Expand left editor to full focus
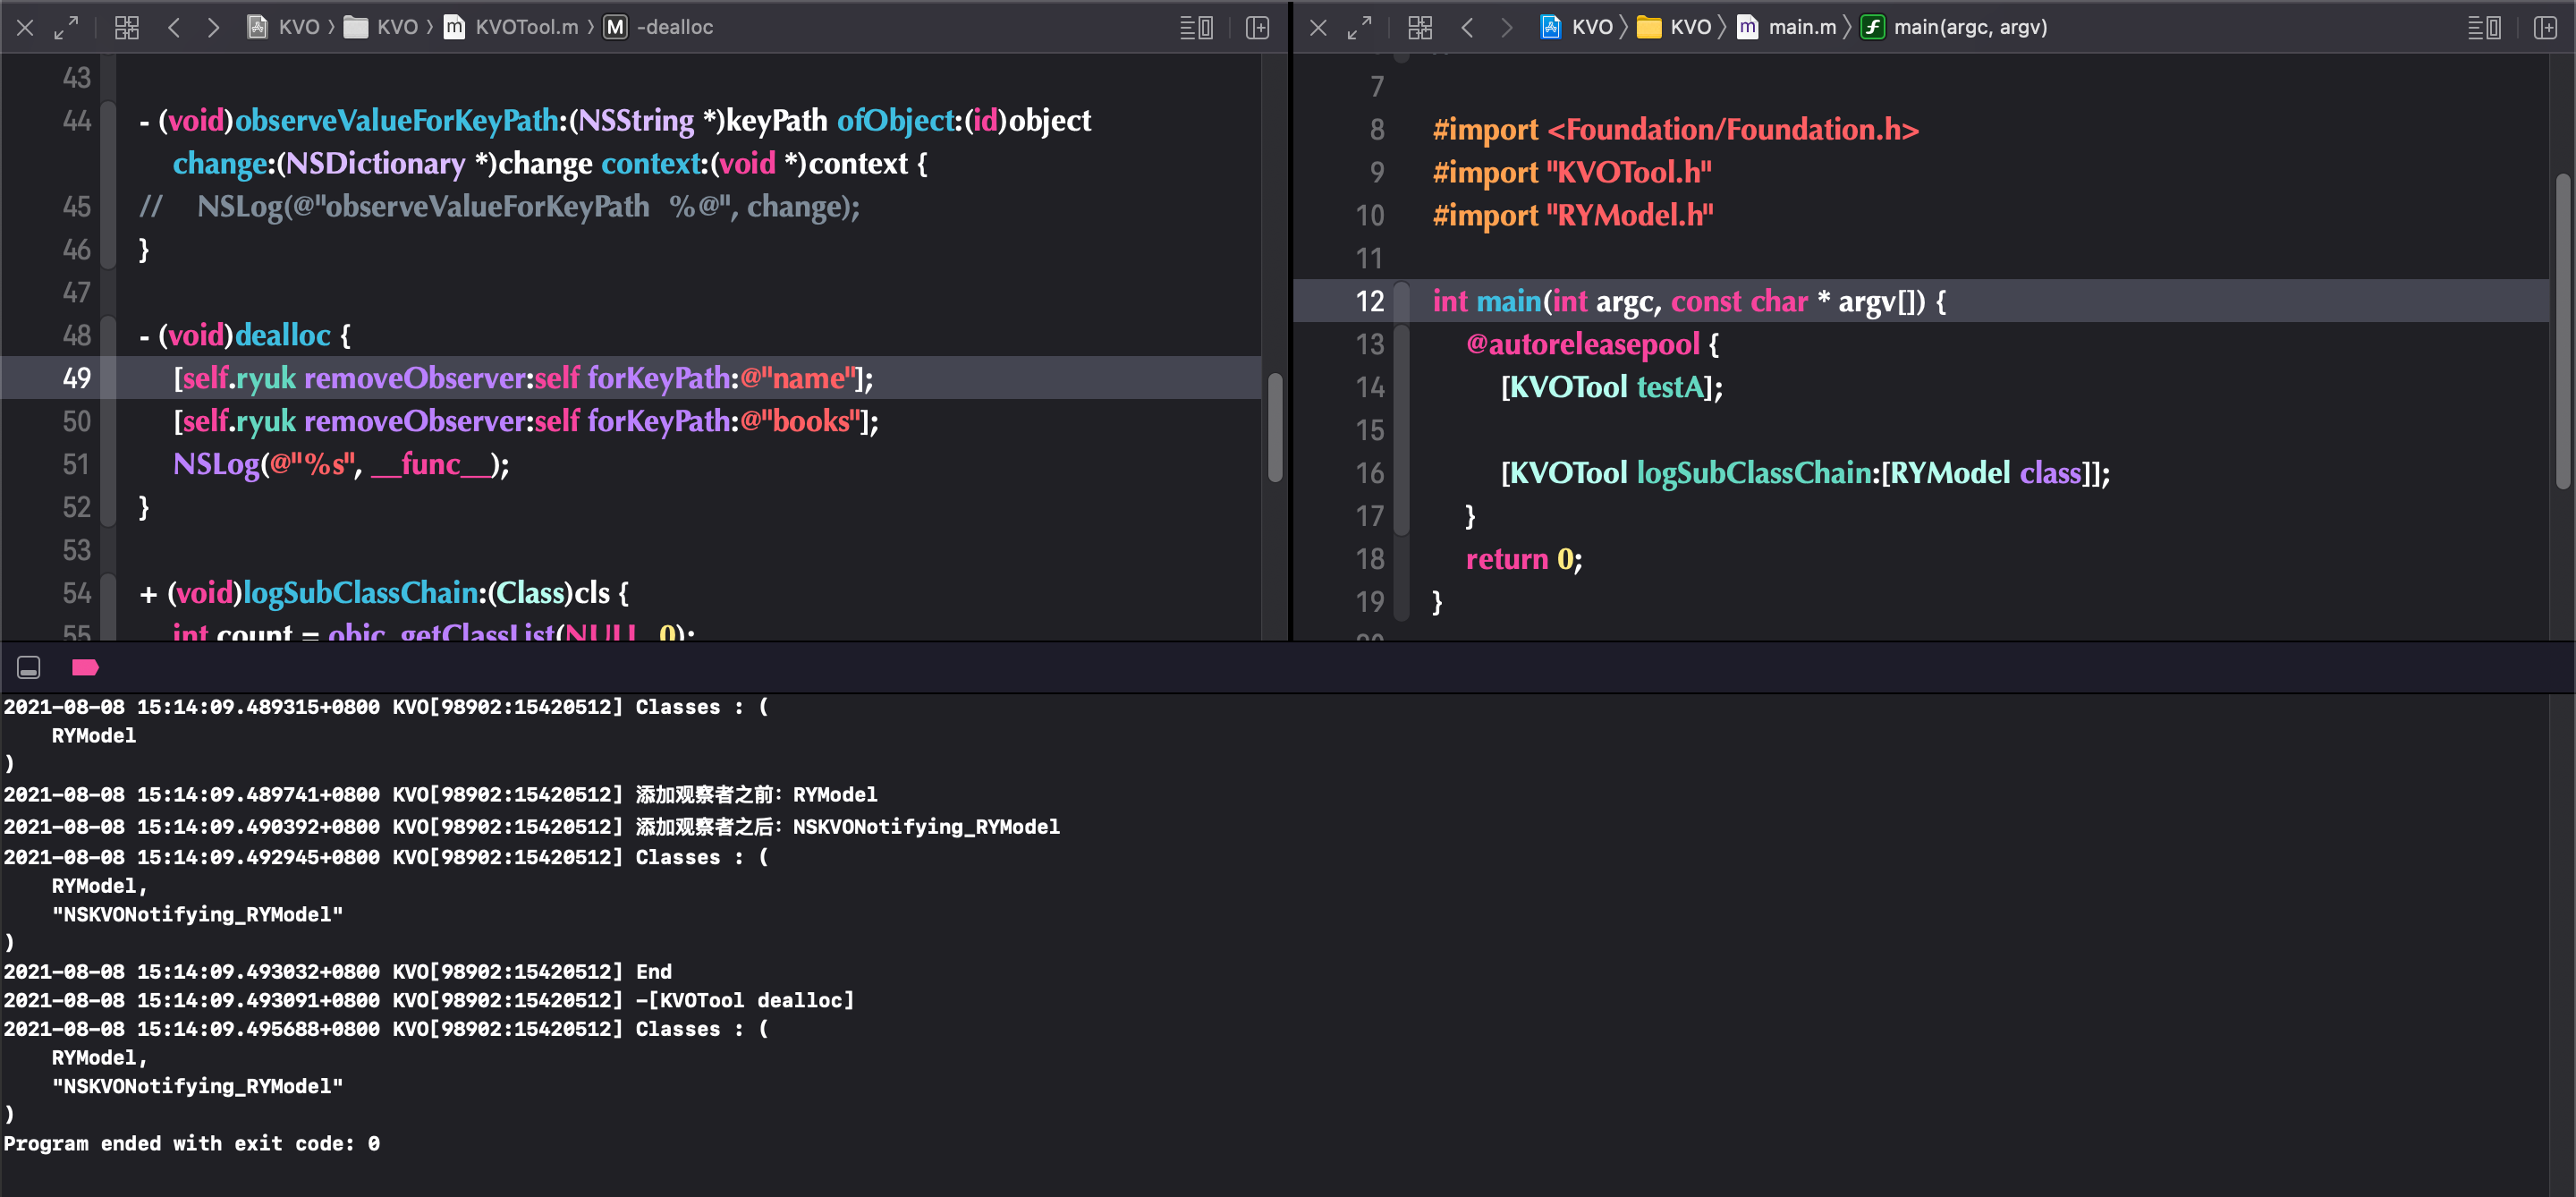This screenshot has height=1197, width=2576. [x=66, y=27]
